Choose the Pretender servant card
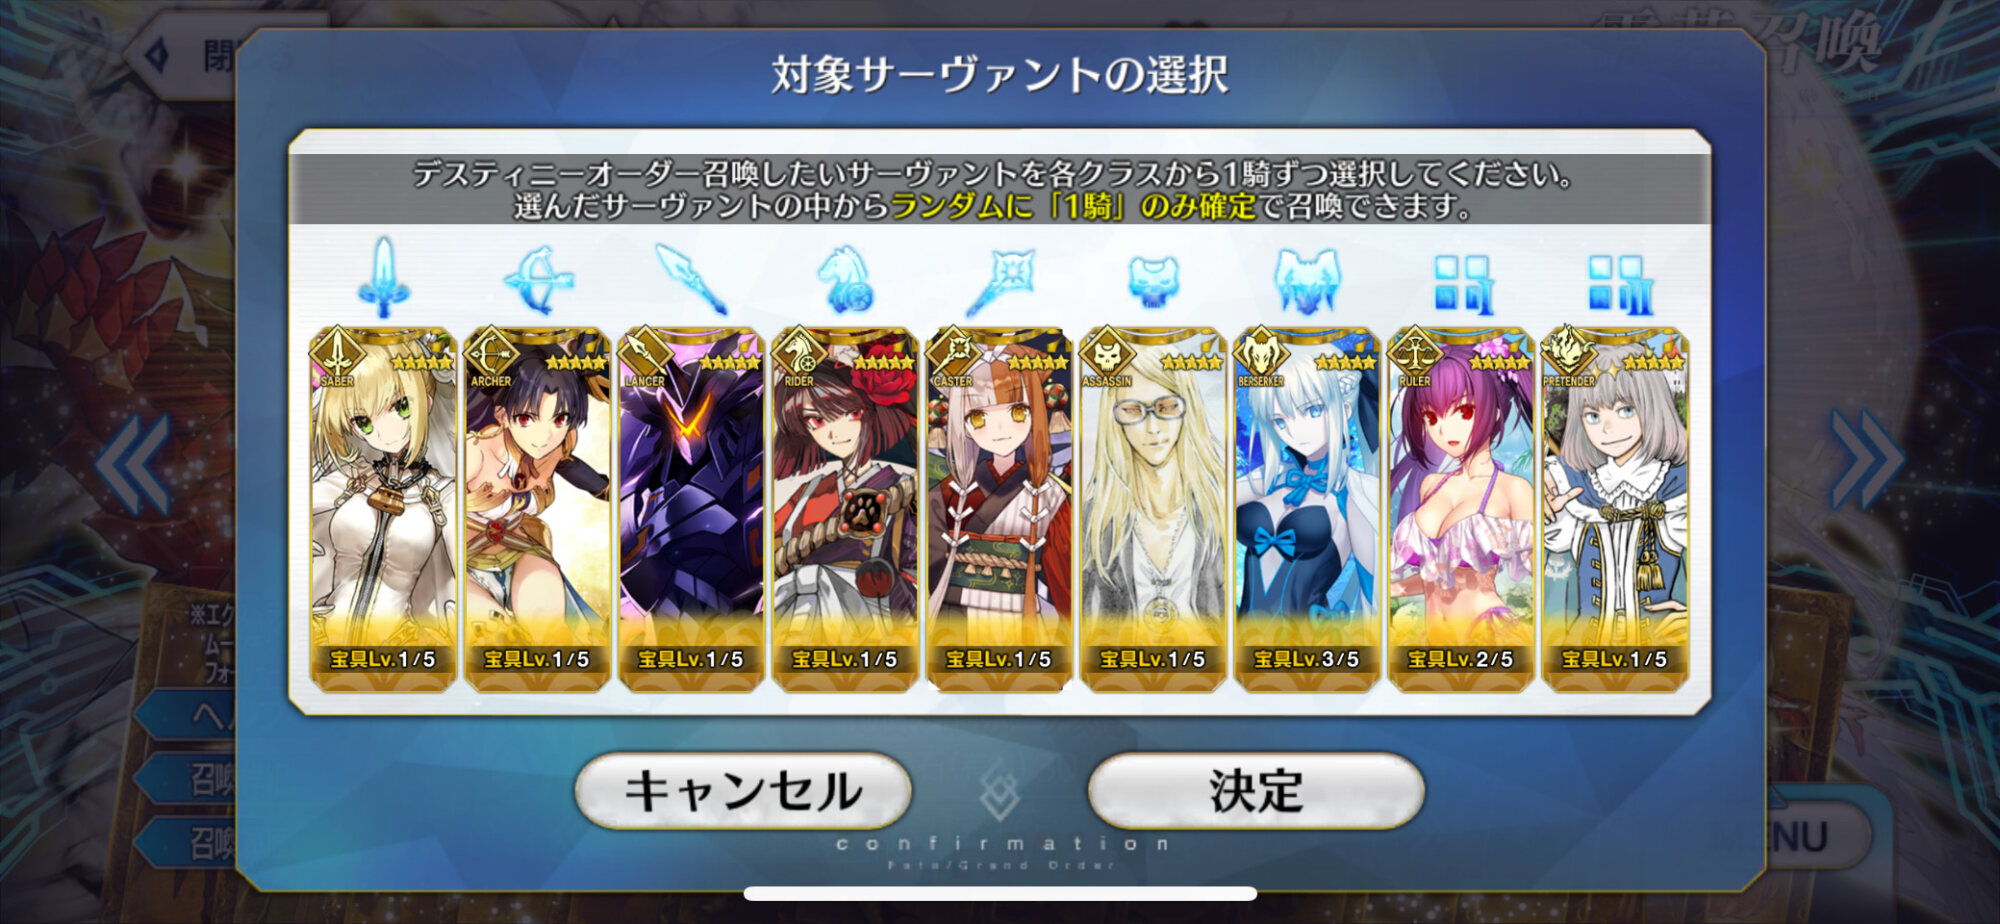This screenshot has height=924, width=2000. pyautogui.click(x=1615, y=509)
